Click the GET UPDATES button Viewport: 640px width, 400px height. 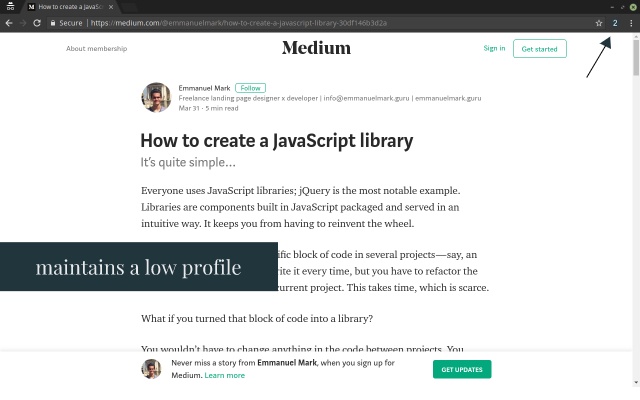462,369
